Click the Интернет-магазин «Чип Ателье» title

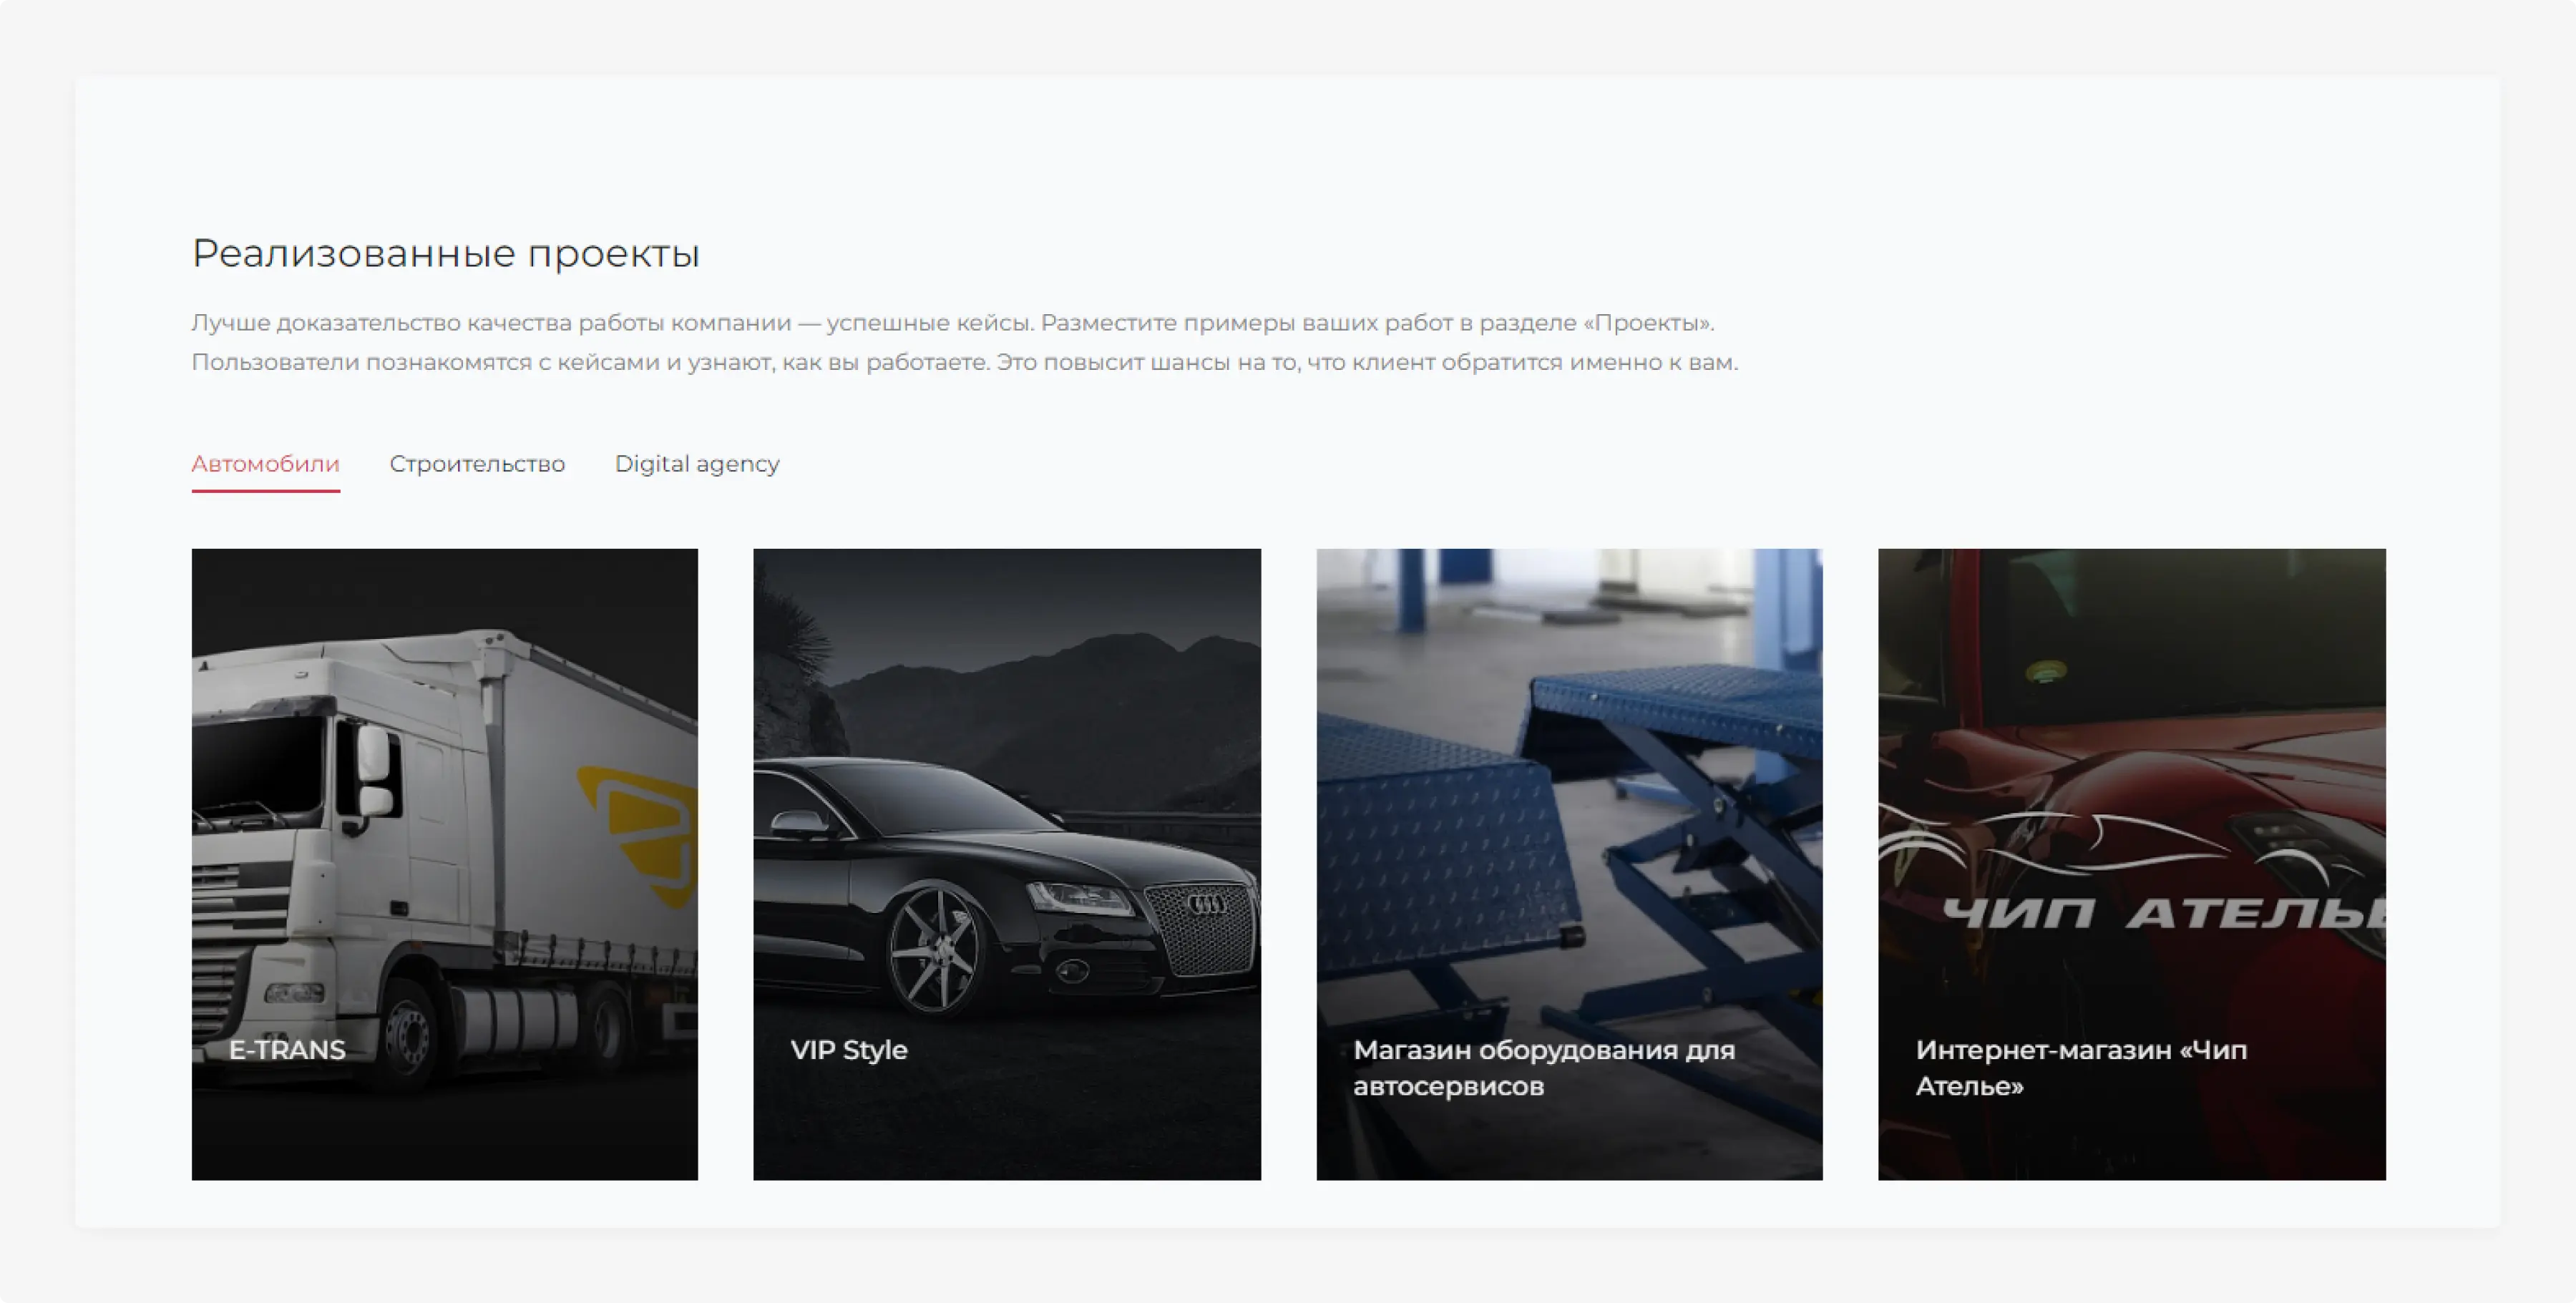tap(2081, 1068)
